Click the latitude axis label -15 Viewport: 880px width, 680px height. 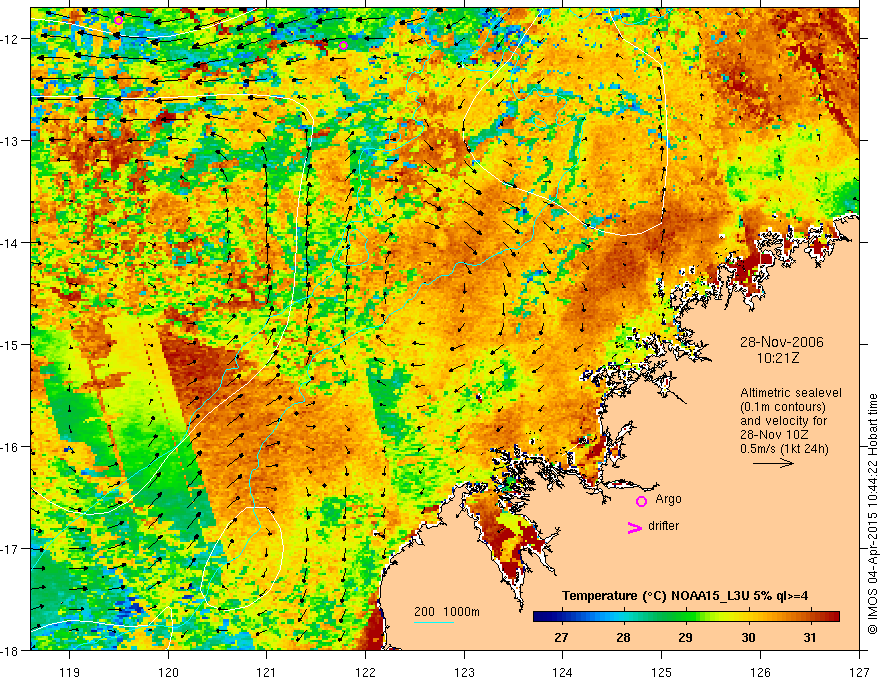point(9,344)
